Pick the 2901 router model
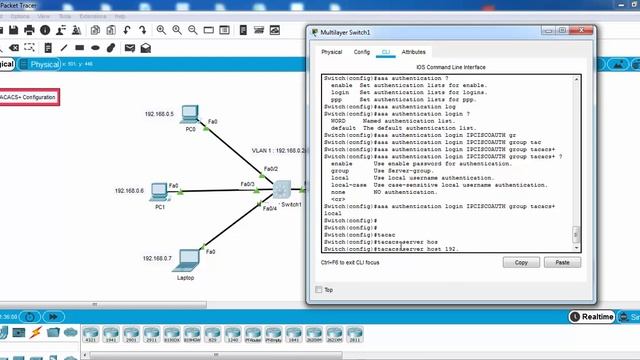 (131, 334)
